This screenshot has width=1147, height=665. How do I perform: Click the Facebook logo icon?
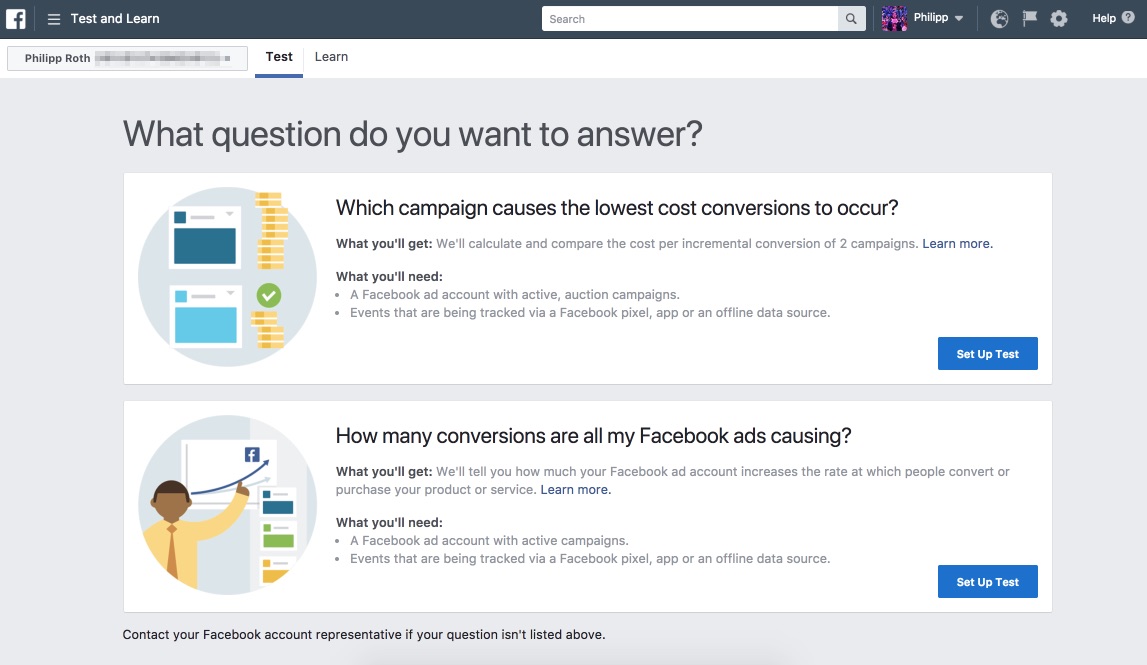(x=16, y=18)
